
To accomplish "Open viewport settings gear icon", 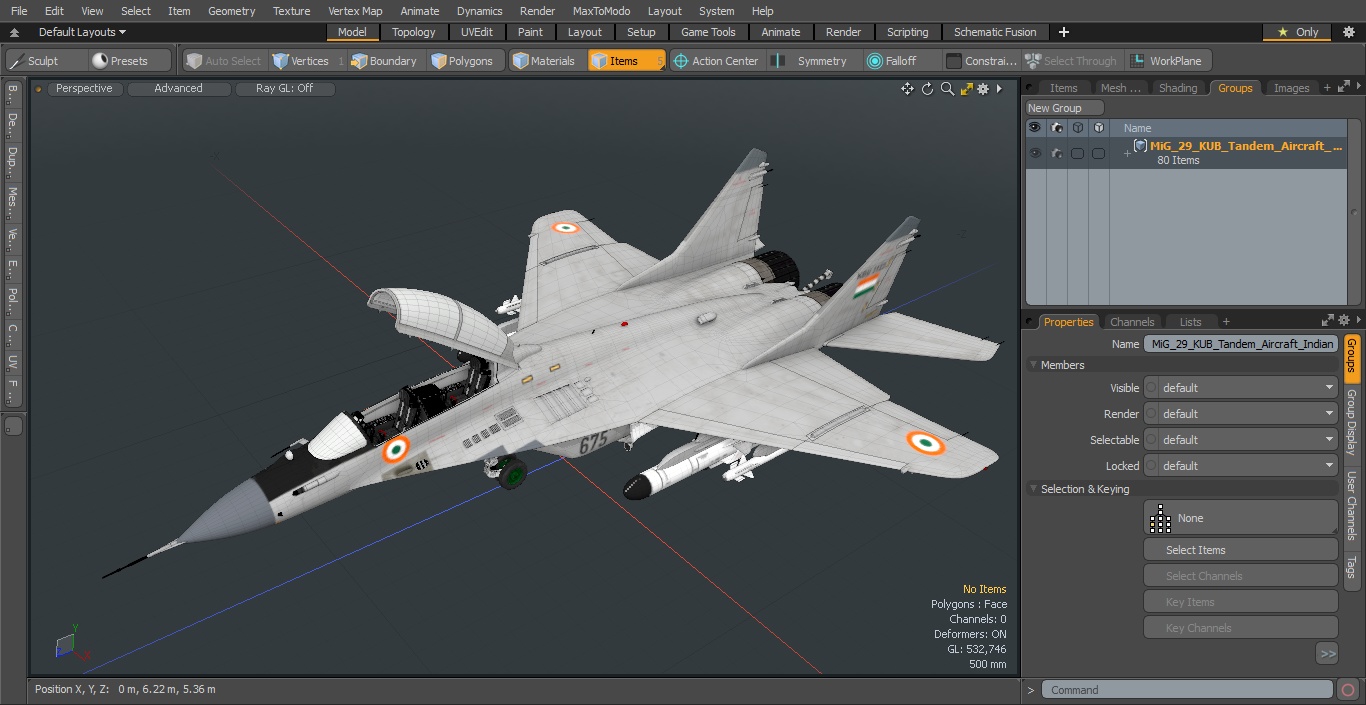I will [x=983, y=89].
